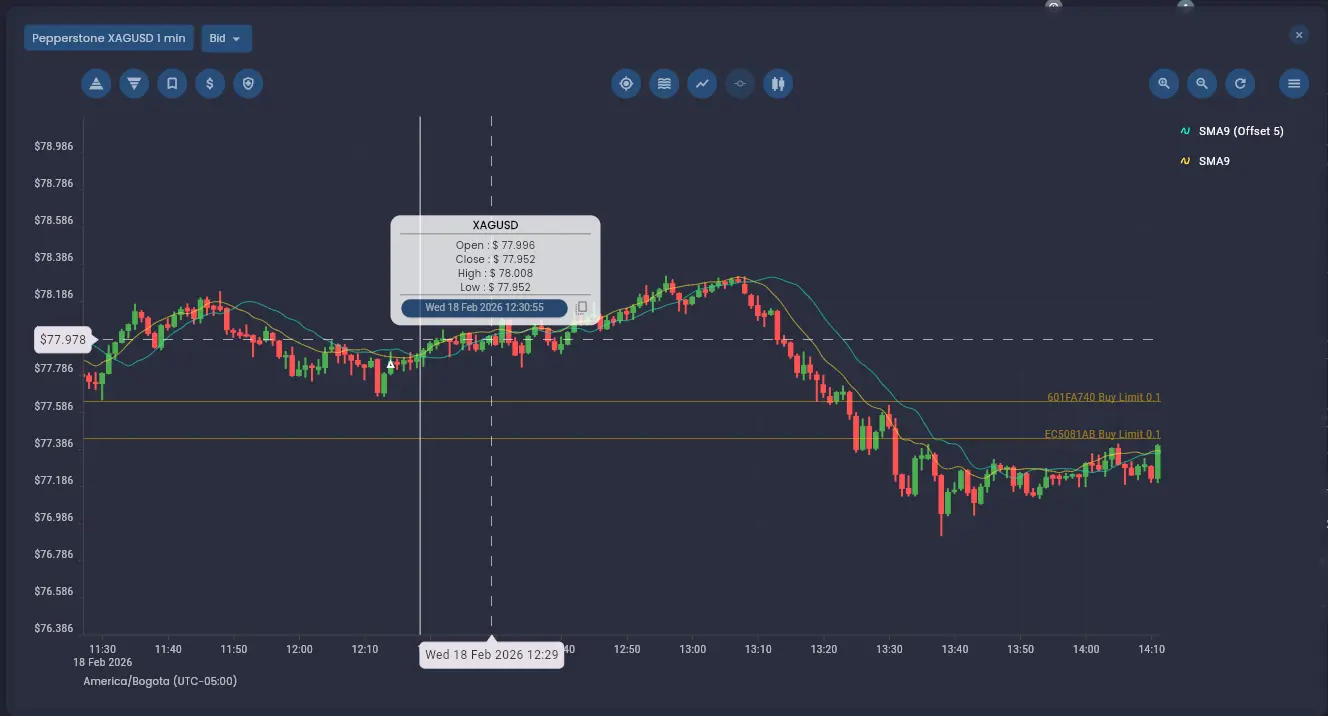Image resolution: width=1328 pixels, height=716 pixels.
Task: Select the candlestick chart type icon
Action: pos(778,84)
